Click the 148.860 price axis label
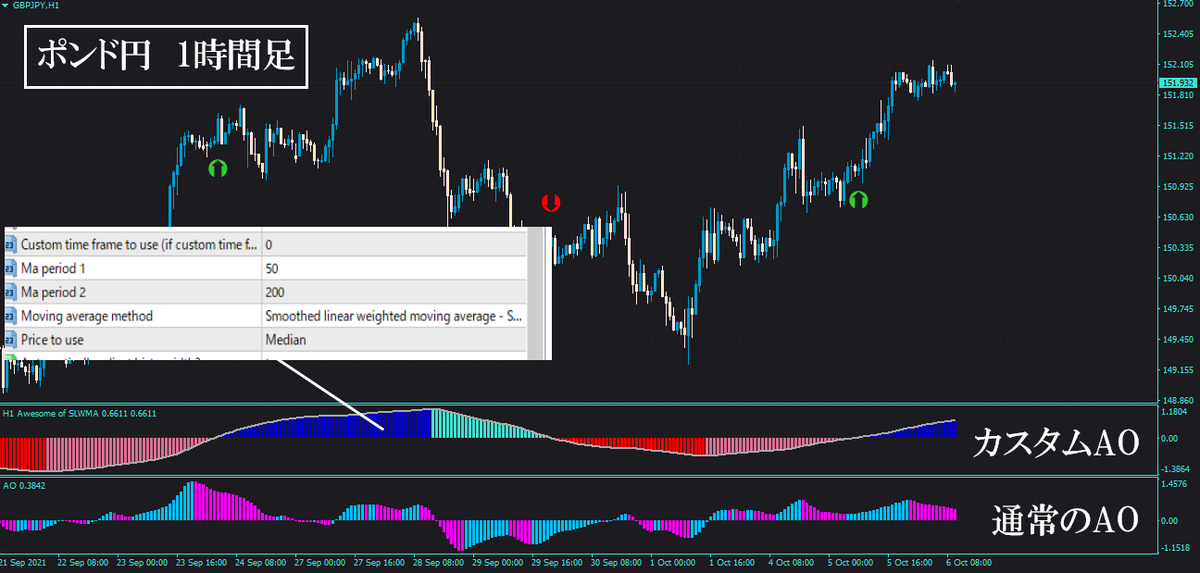Screen dimensions: 1200x573 pos(1177,400)
